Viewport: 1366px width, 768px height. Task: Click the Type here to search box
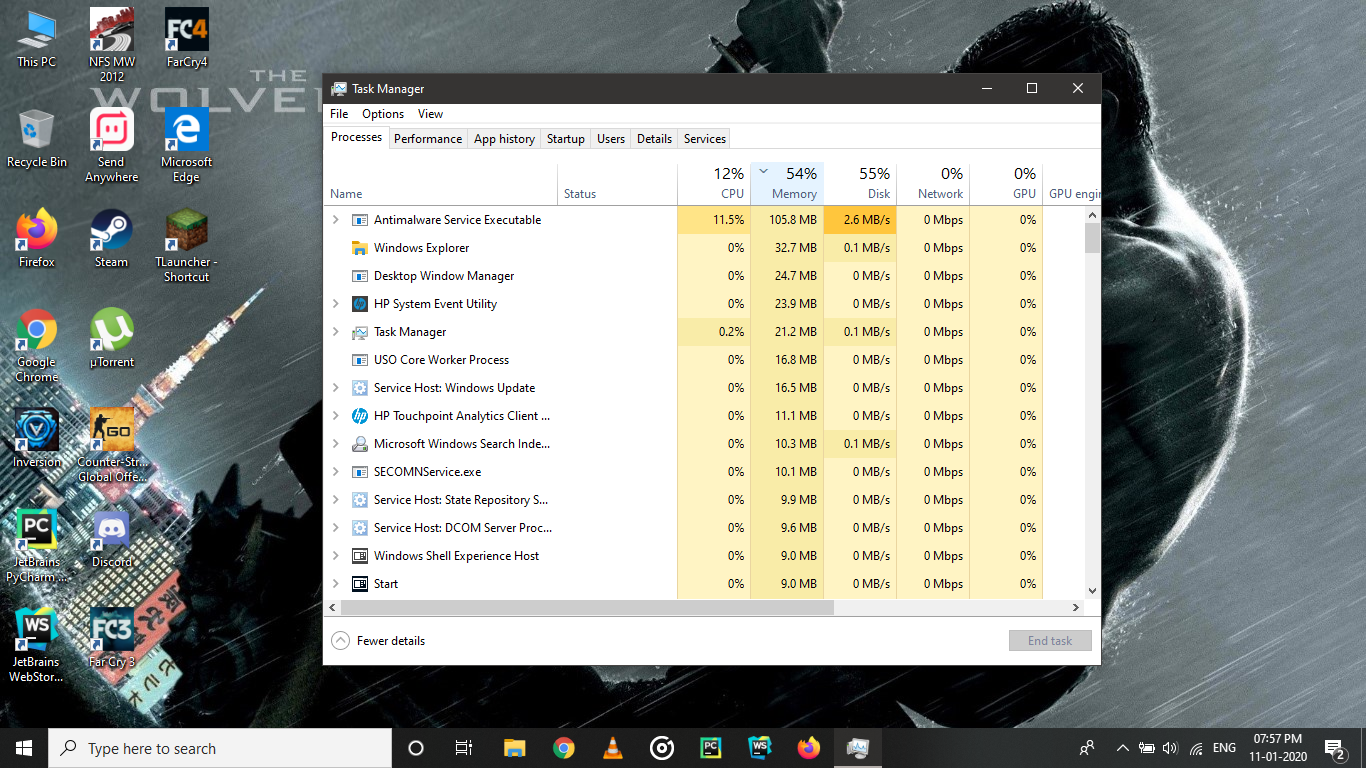pos(220,748)
